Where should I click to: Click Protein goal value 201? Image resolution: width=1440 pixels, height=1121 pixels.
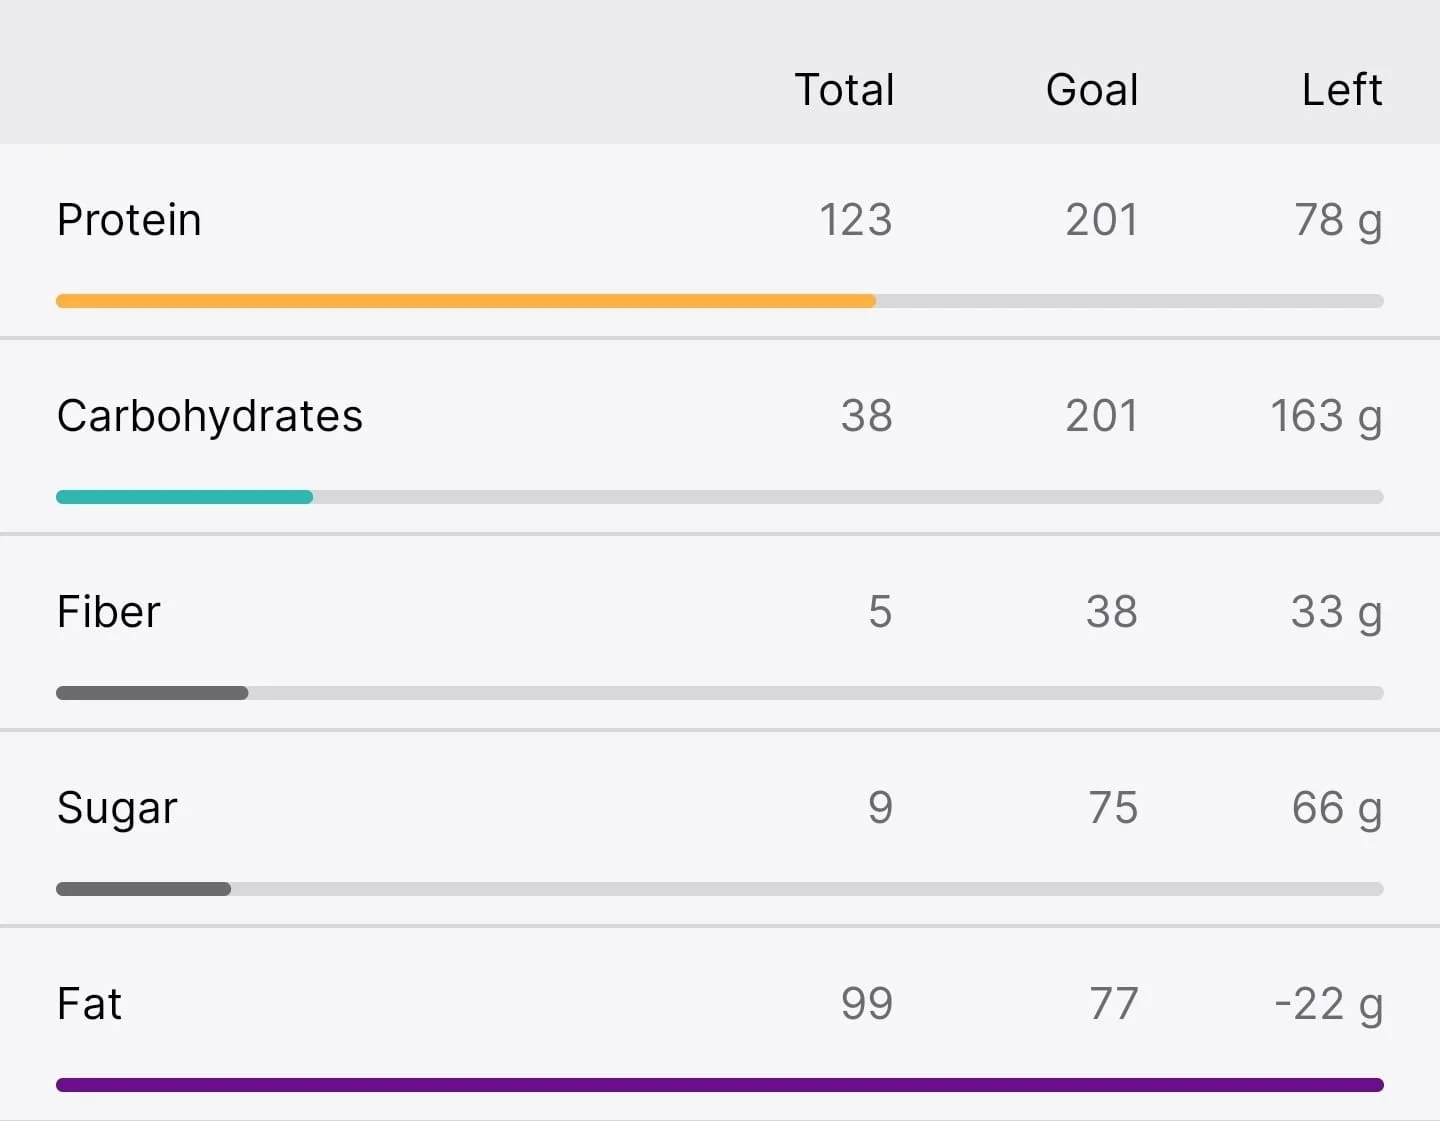pyautogui.click(x=1101, y=220)
